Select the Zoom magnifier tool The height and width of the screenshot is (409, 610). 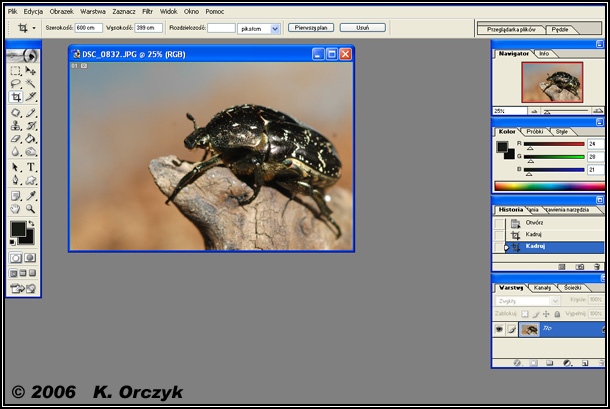(31, 209)
